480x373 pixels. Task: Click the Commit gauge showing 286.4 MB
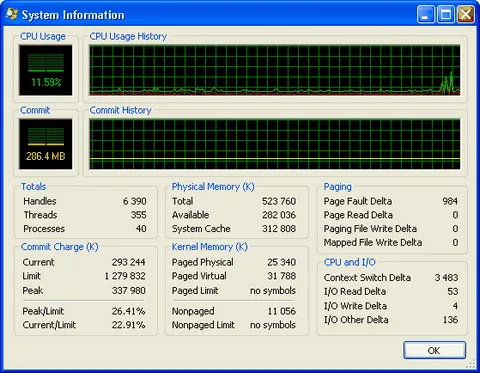tap(46, 144)
